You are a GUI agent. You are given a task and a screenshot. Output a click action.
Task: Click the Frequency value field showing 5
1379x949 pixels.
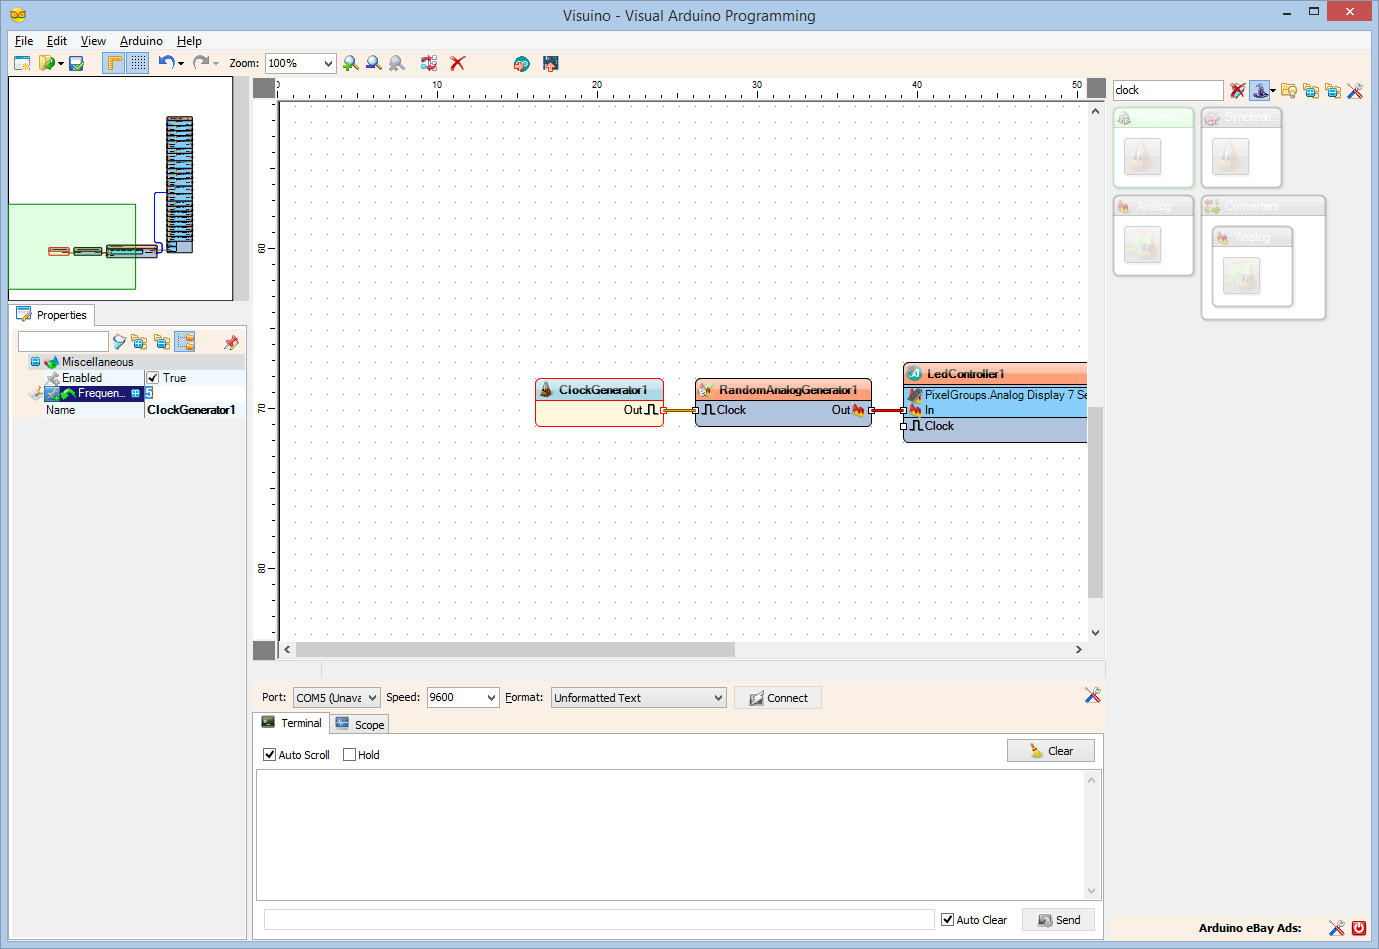(x=194, y=393)
